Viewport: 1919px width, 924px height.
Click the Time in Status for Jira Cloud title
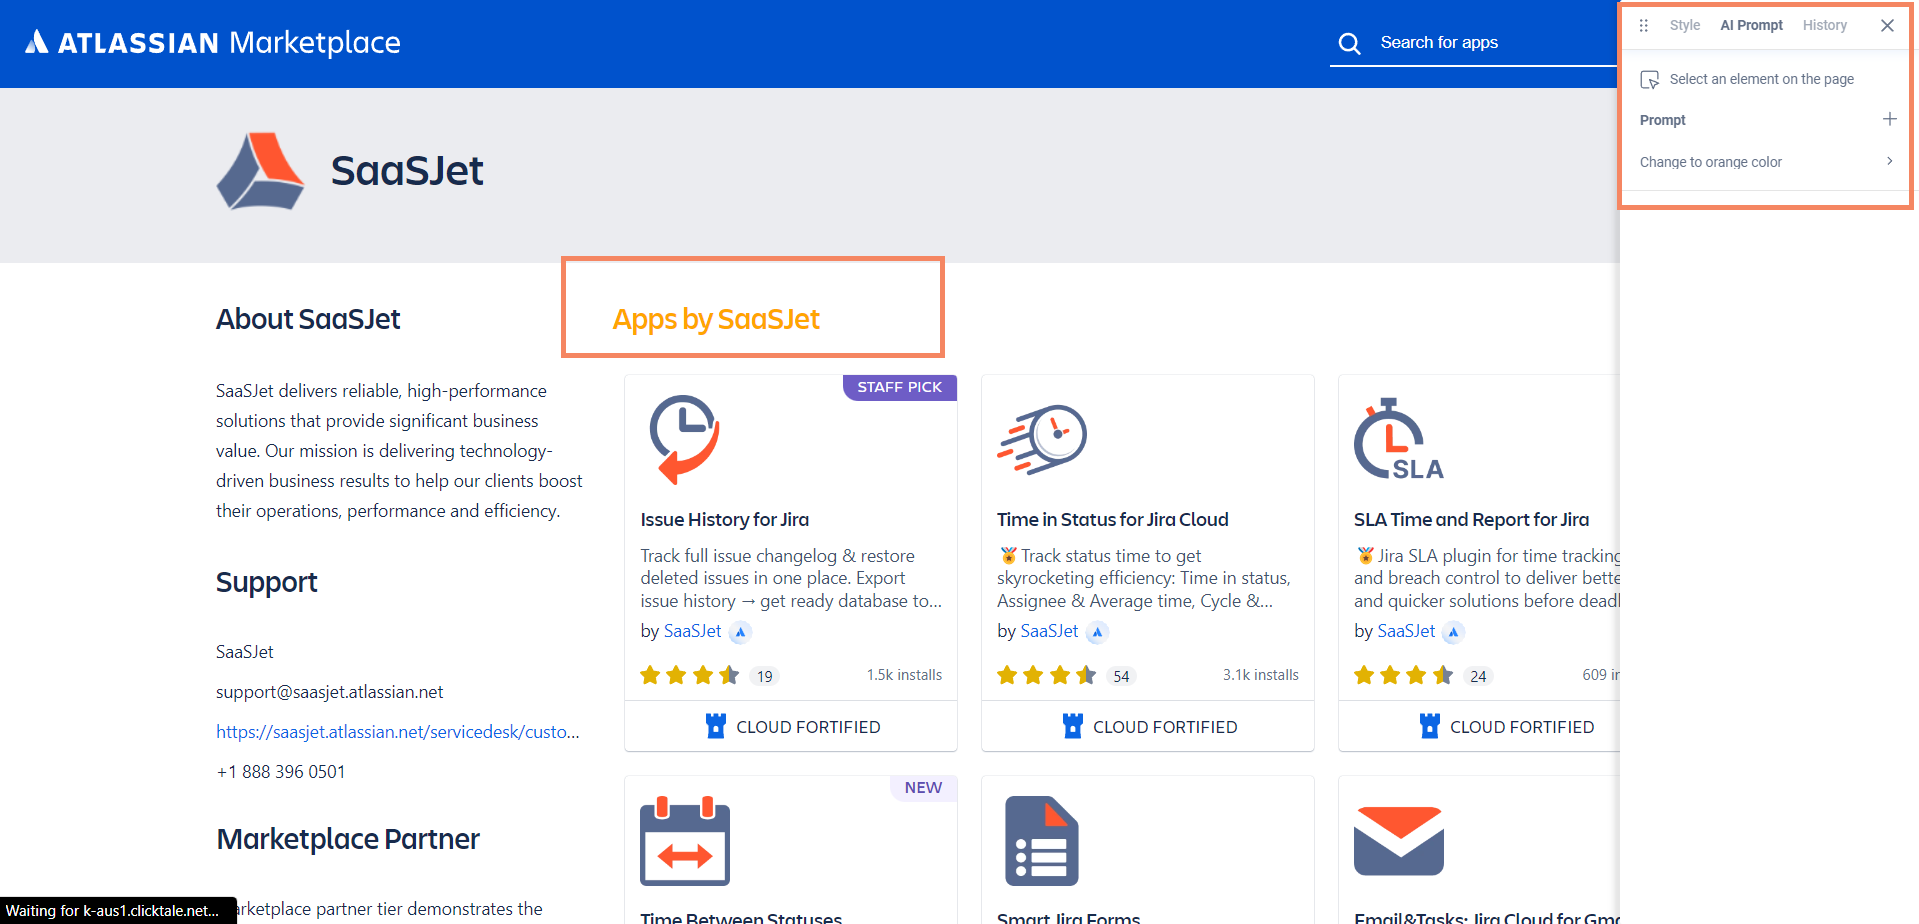(1112, 520)
